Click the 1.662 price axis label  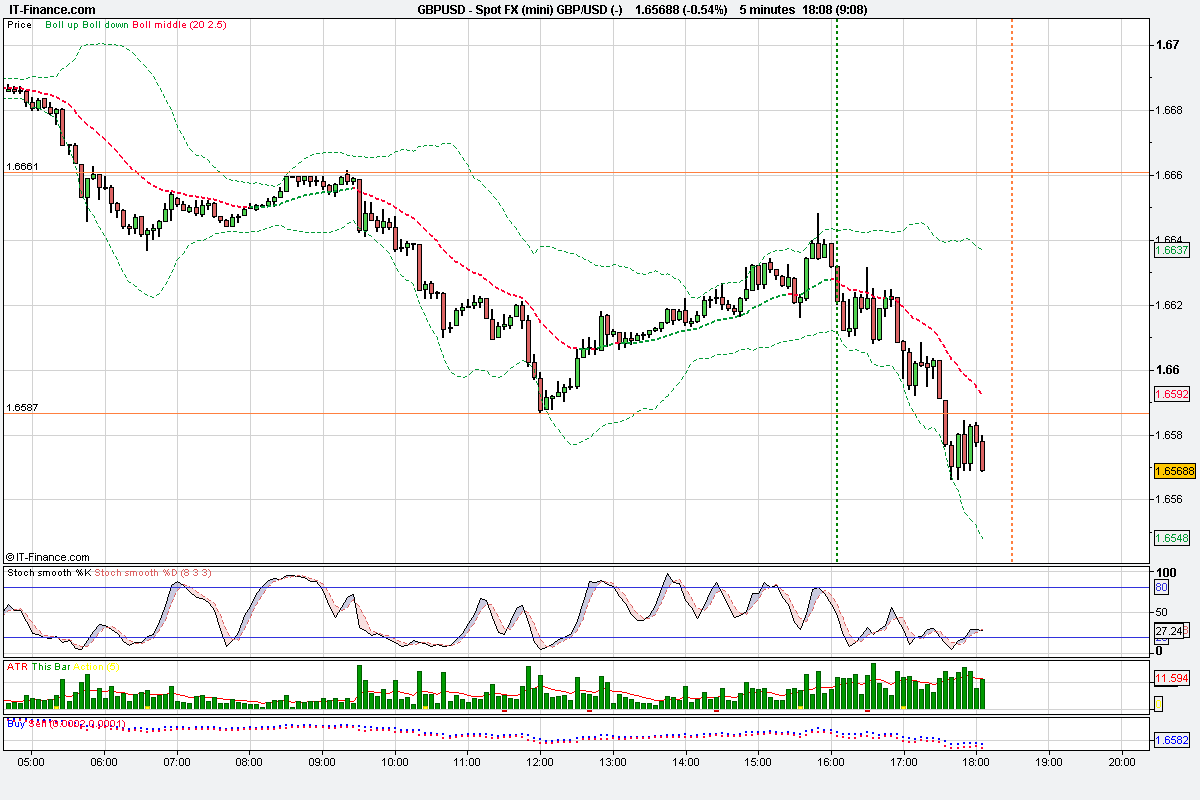(1171, 305)
